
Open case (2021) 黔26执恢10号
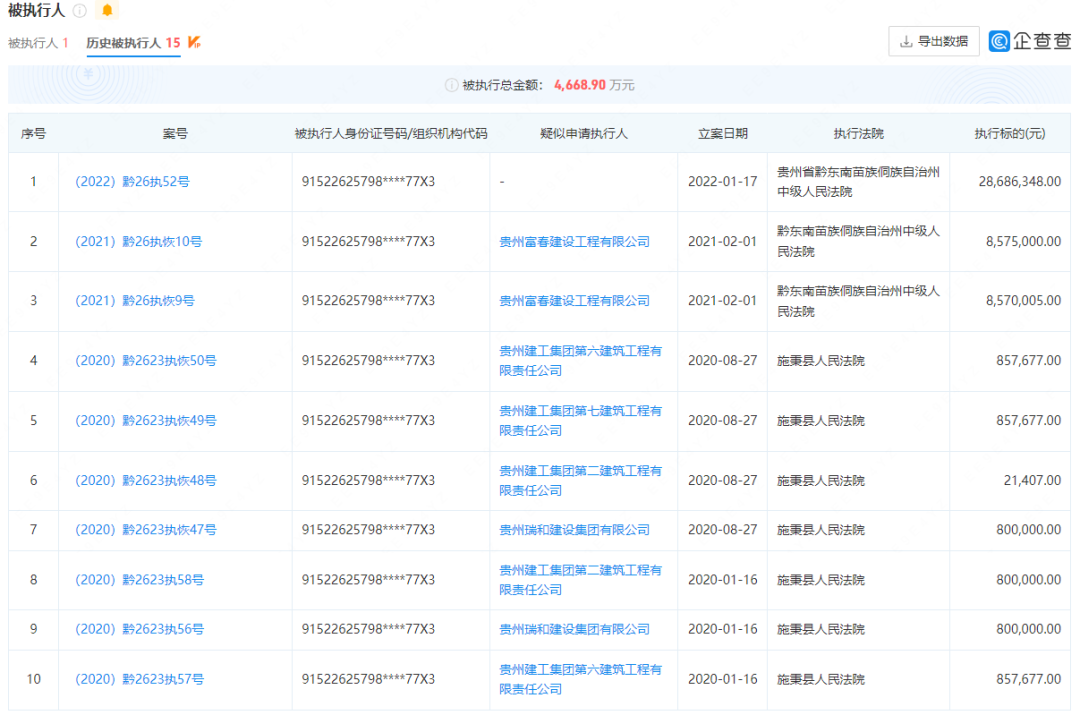139,241
